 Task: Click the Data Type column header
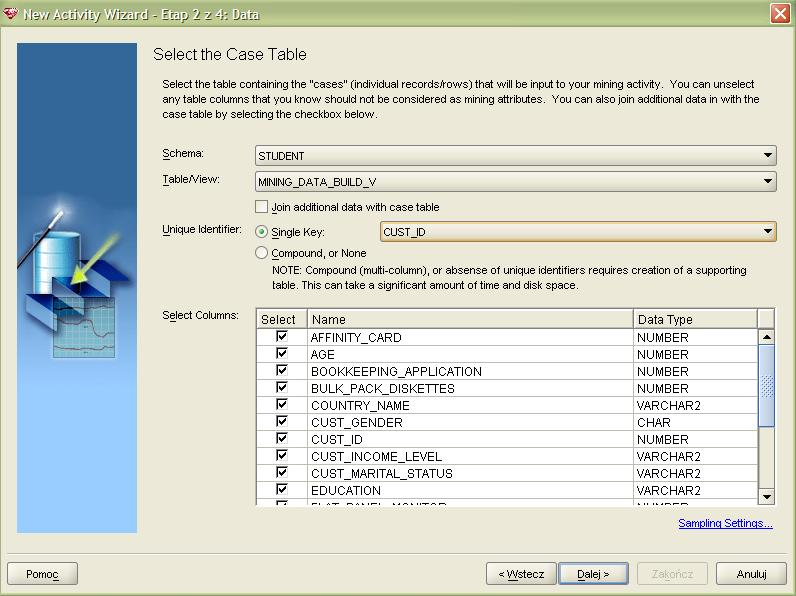[x=695, y=319]
